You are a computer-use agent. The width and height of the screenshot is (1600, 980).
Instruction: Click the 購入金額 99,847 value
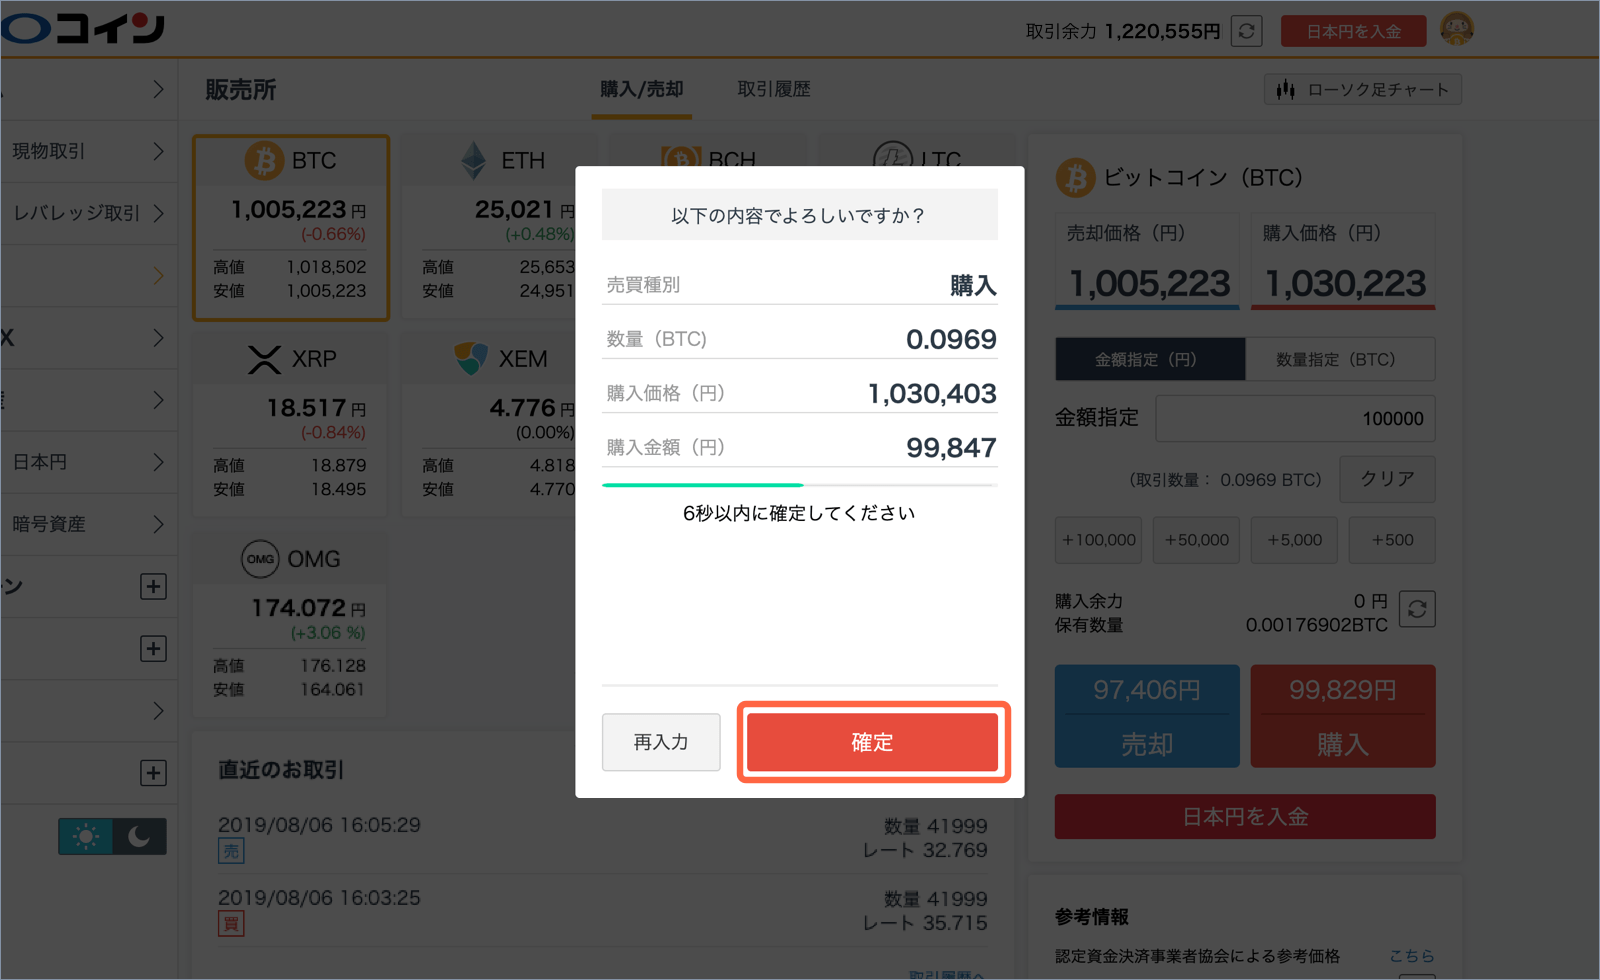tap(951, 447)
